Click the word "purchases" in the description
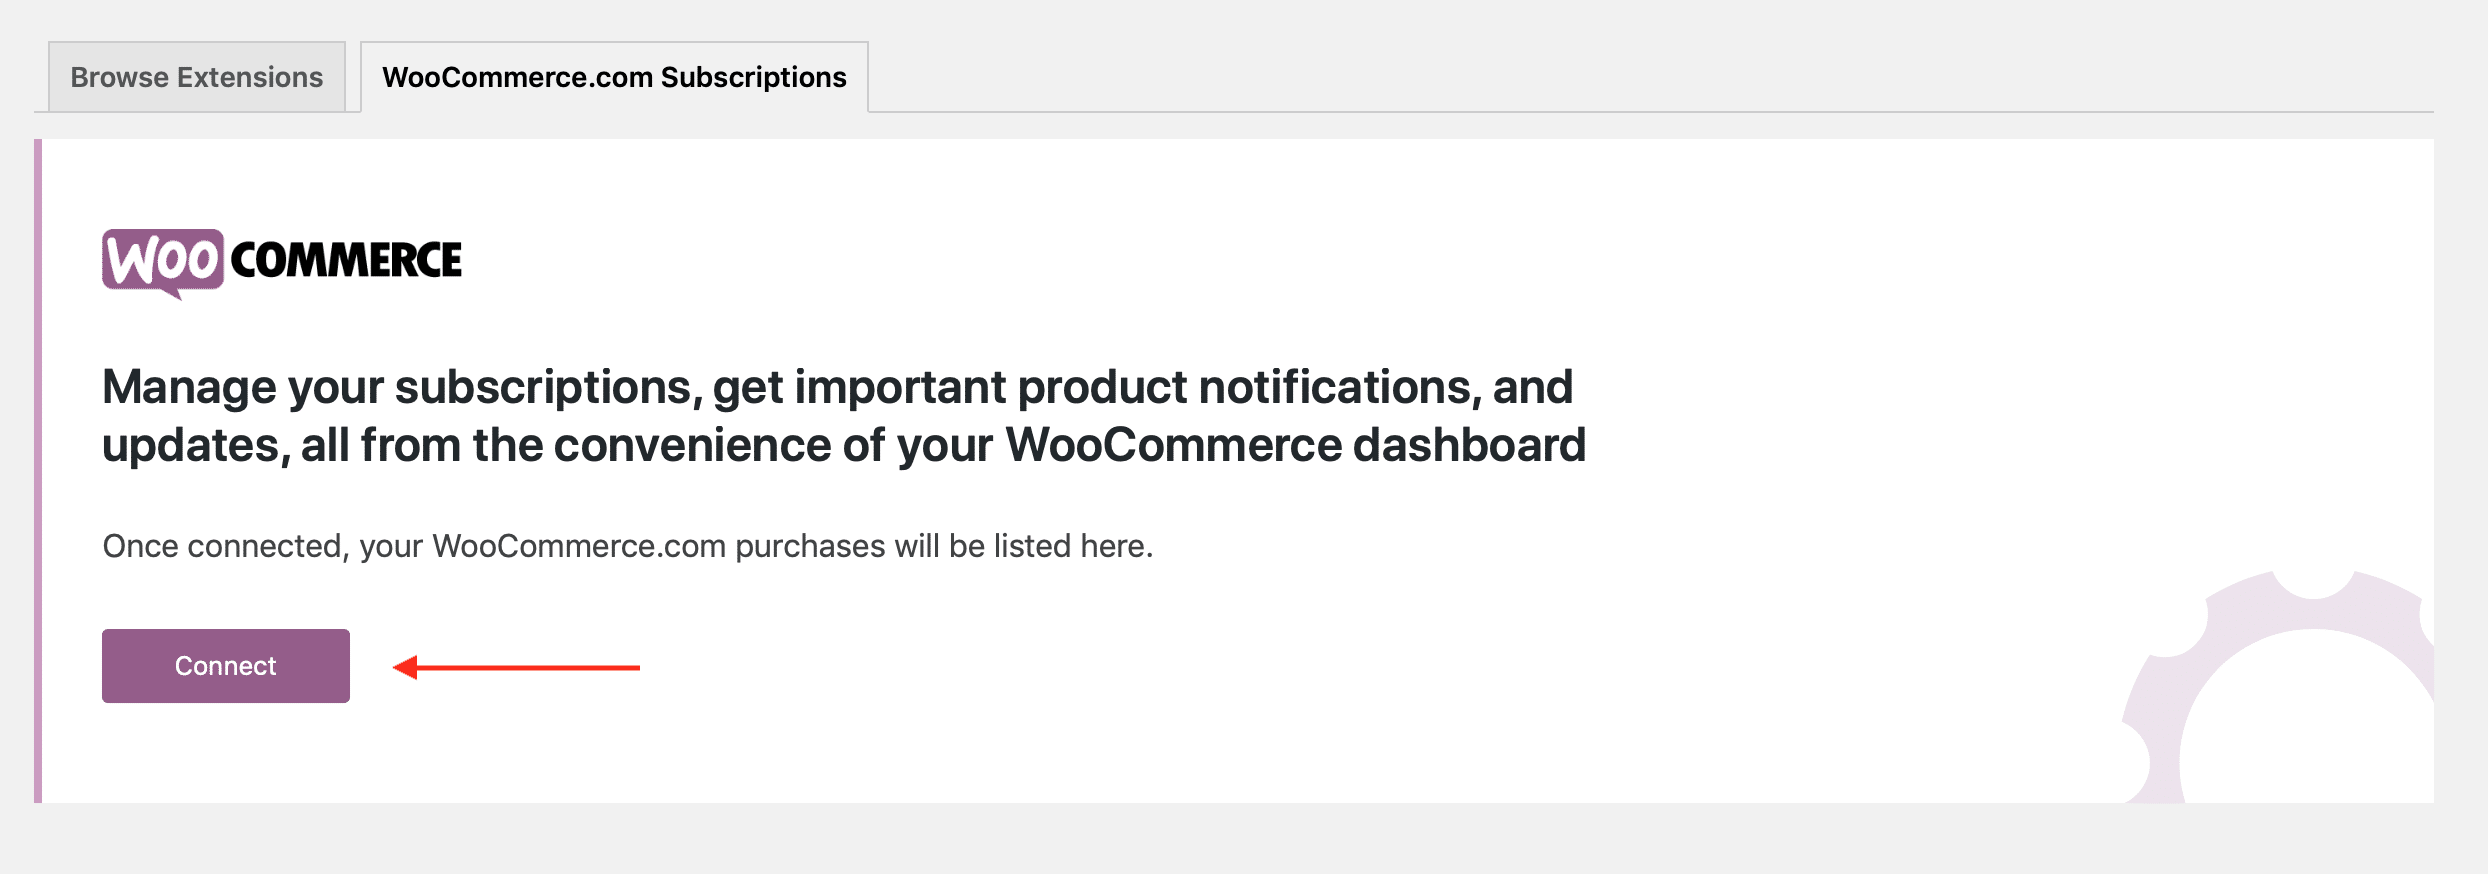Screen dimensions: 2488x874 point(810,546)
